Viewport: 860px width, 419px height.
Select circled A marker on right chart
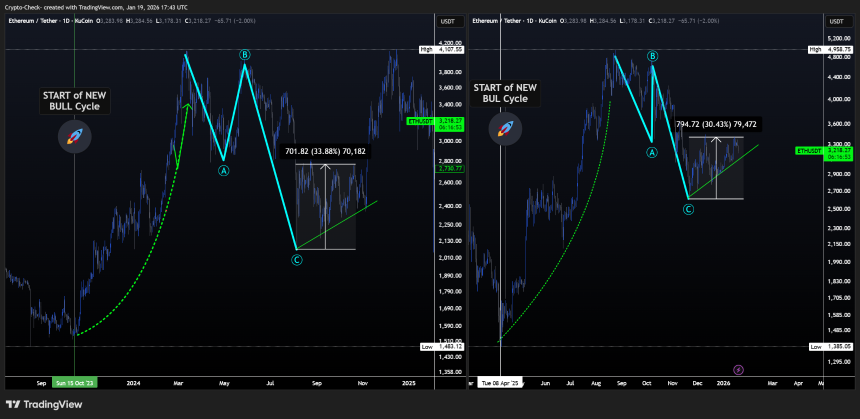click(x=652, y=153)
